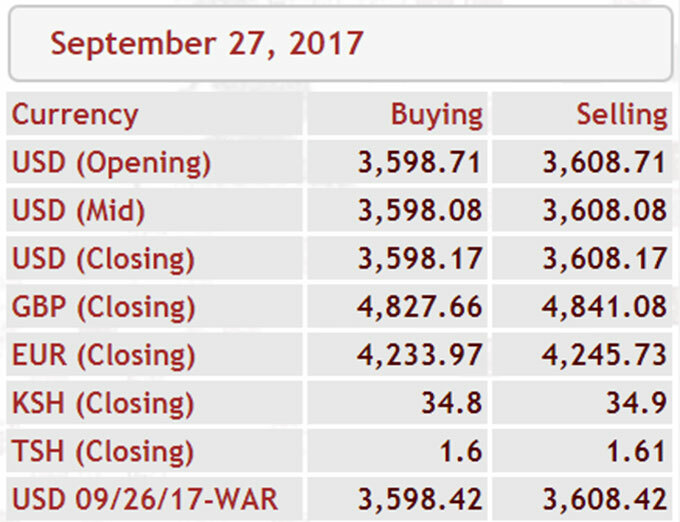Click USD Opening selling rate 3,608.71
This screenshot has width=680, height=522.
605,163
